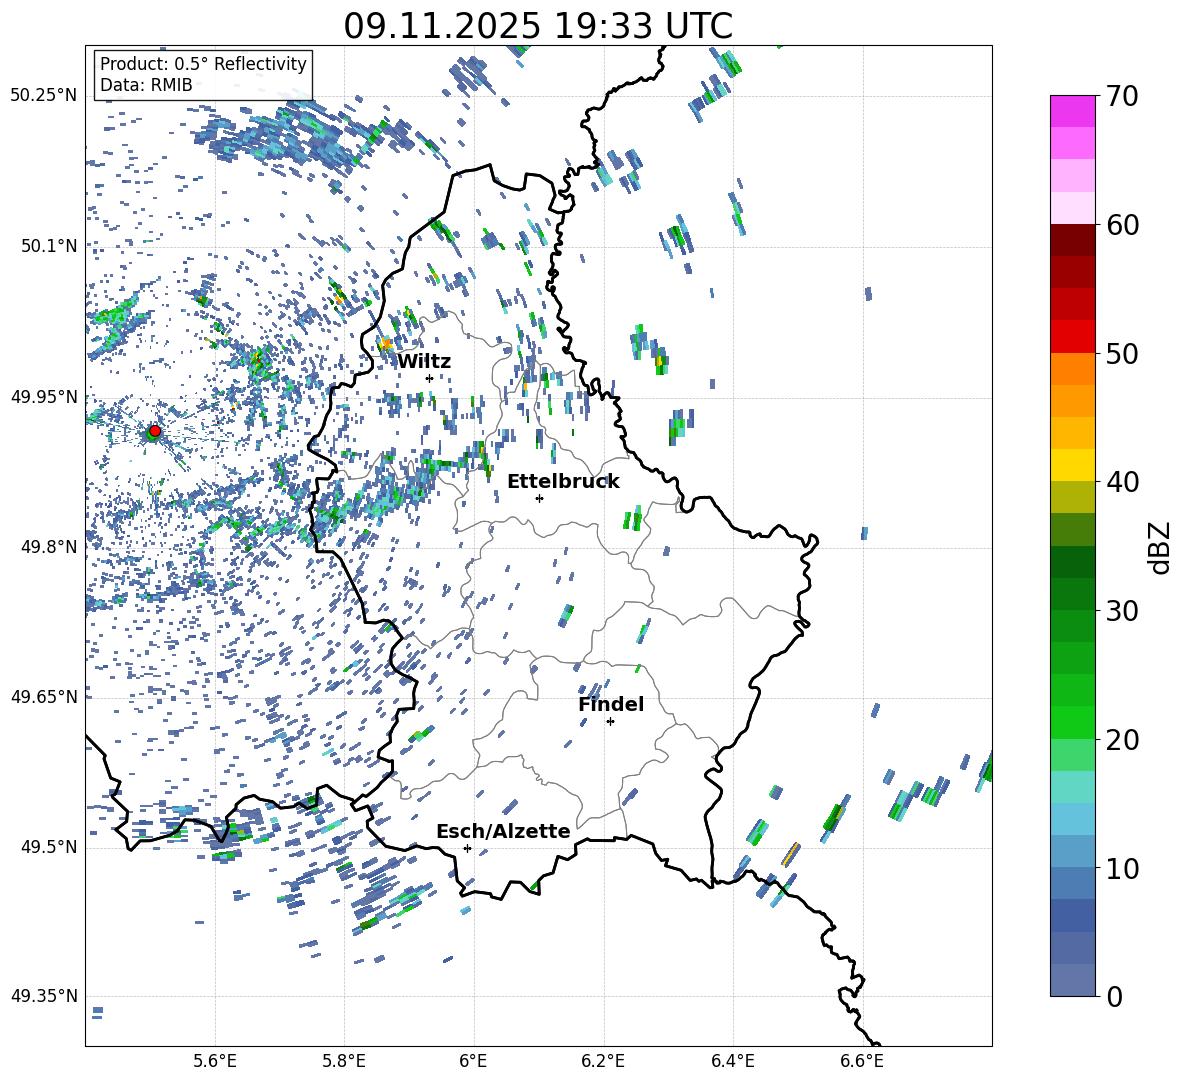
Task: Click the Ettelbruck location cross marker
Action: (539, 498)
